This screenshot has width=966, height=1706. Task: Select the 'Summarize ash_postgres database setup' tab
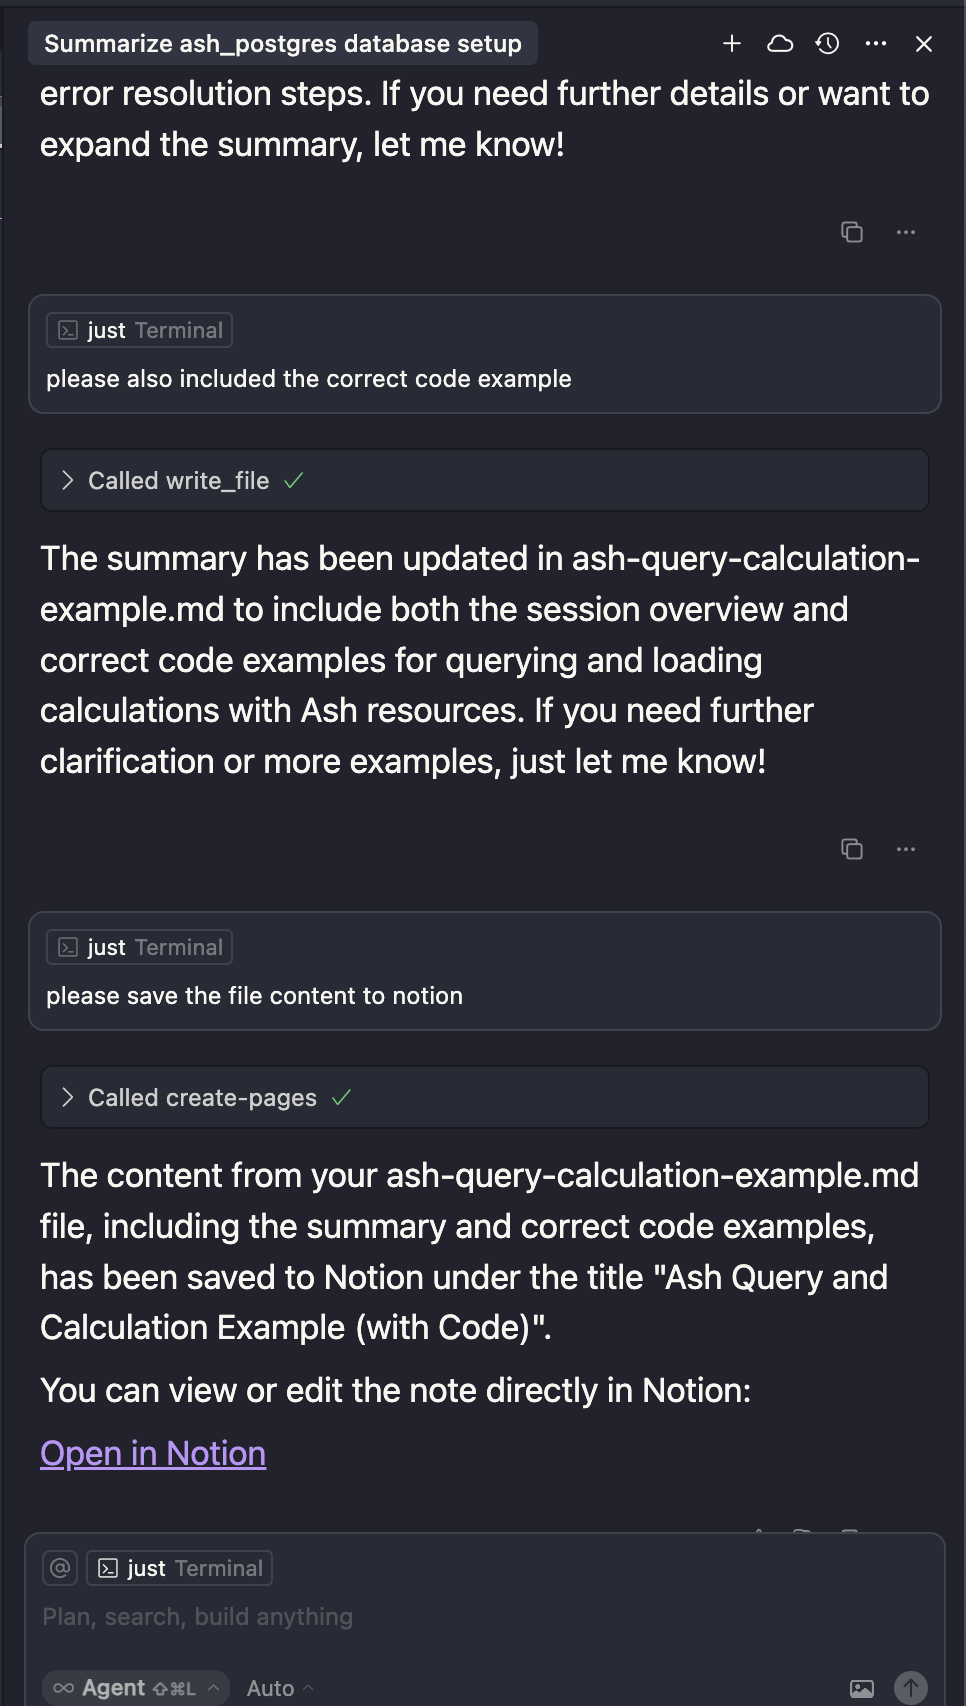click(x=283, y=44)
